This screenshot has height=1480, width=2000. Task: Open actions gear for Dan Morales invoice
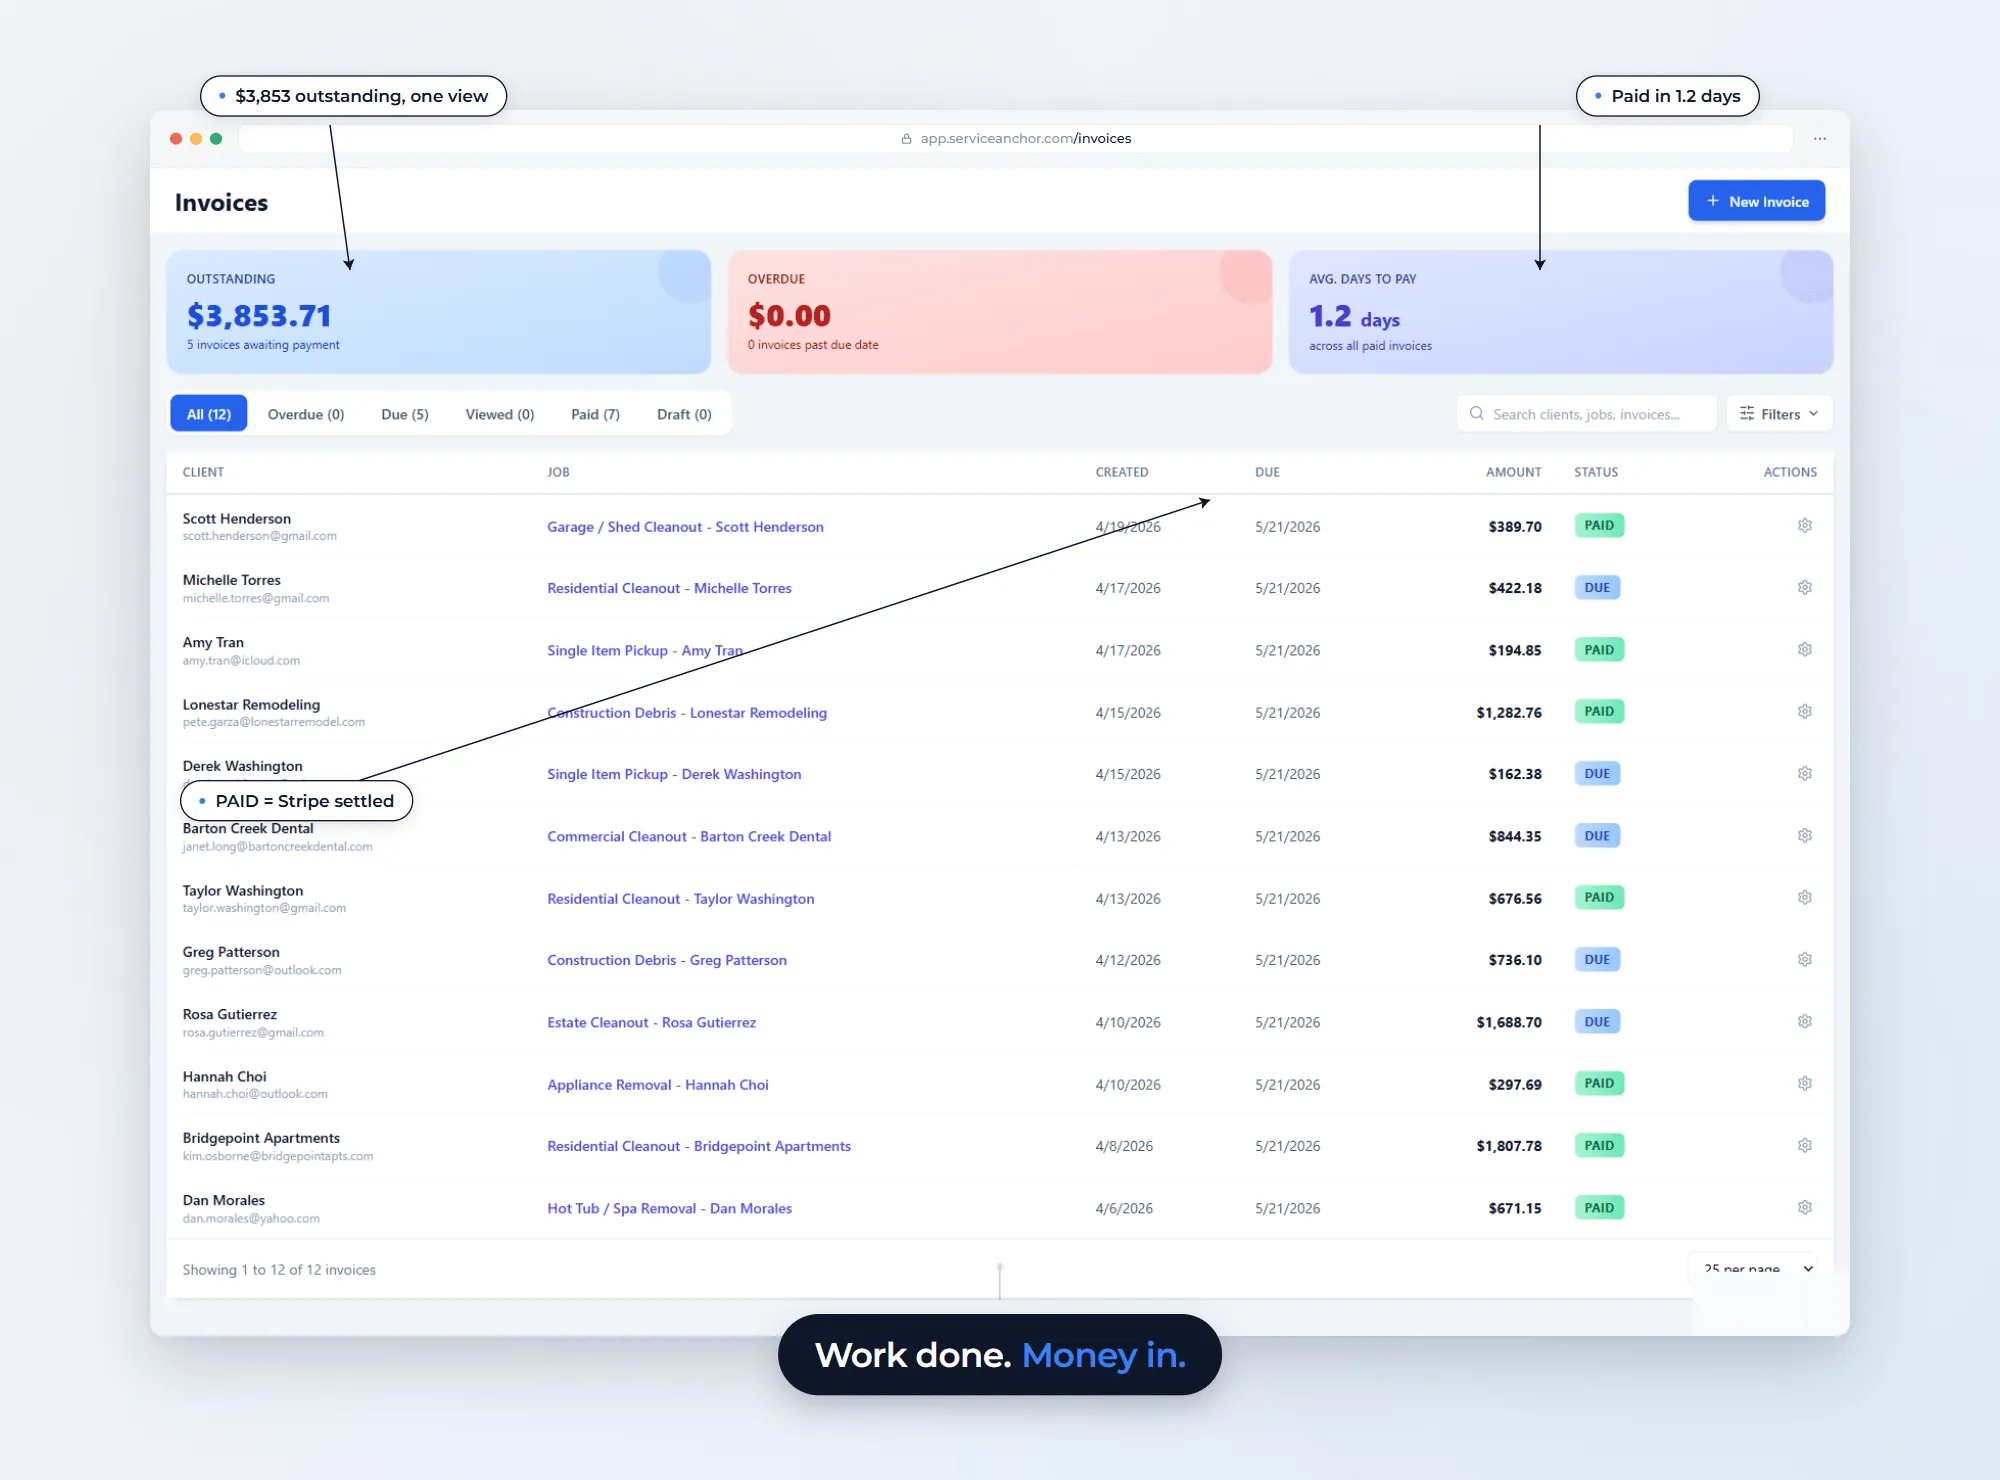click(1804, 1208)
